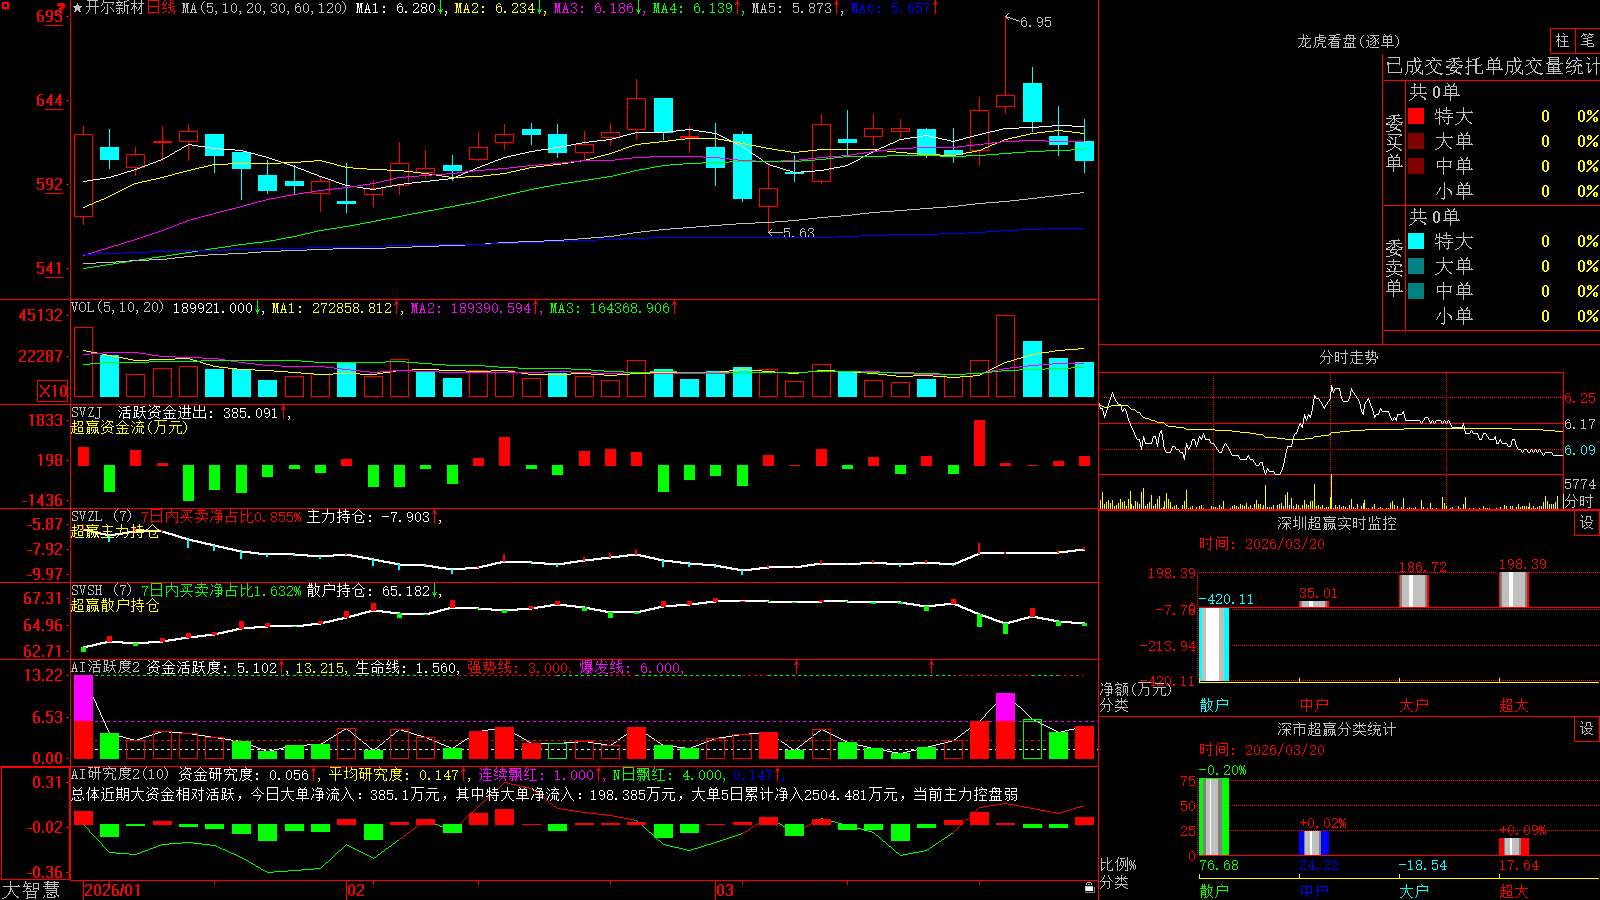Switch to 笔 tick display mode
The height and width of the screenshot is (900, 1600).
1587,40
